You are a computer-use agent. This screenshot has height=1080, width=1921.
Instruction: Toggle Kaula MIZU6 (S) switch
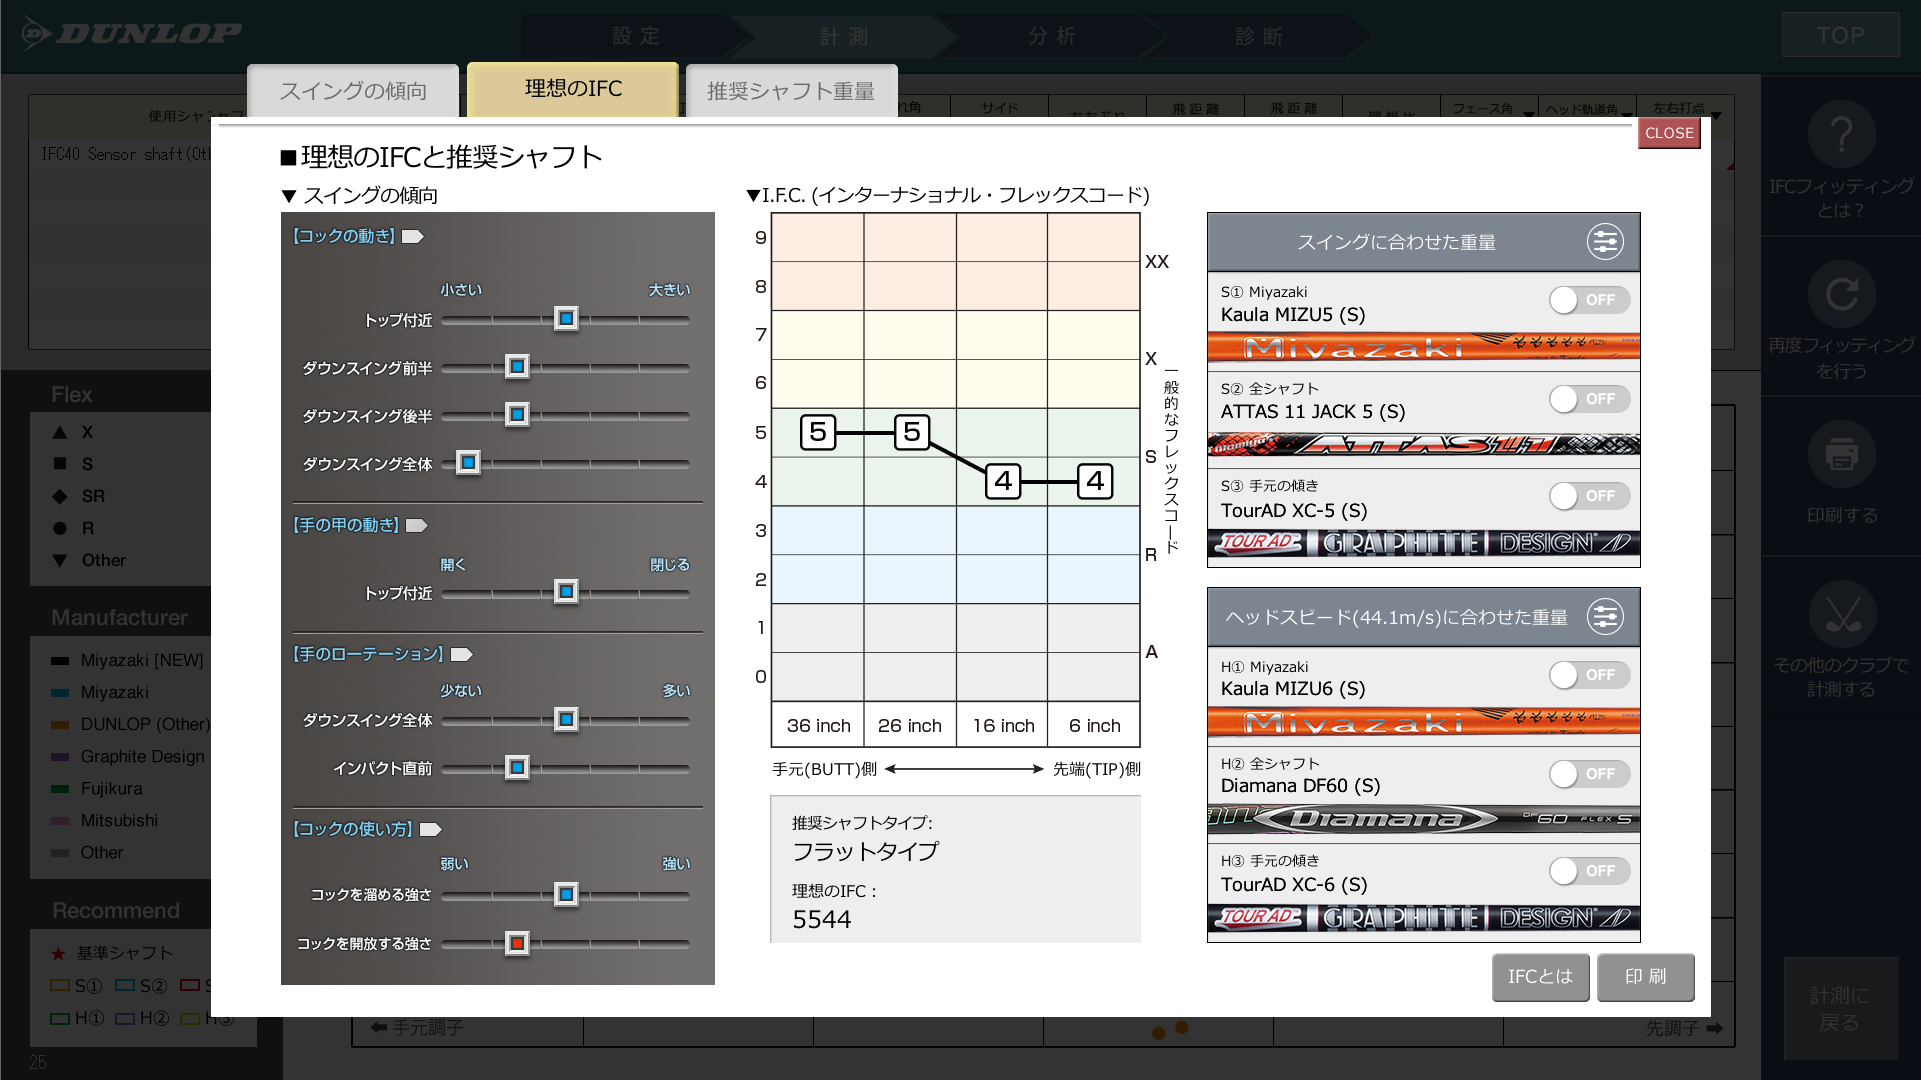pos(1589,675)
